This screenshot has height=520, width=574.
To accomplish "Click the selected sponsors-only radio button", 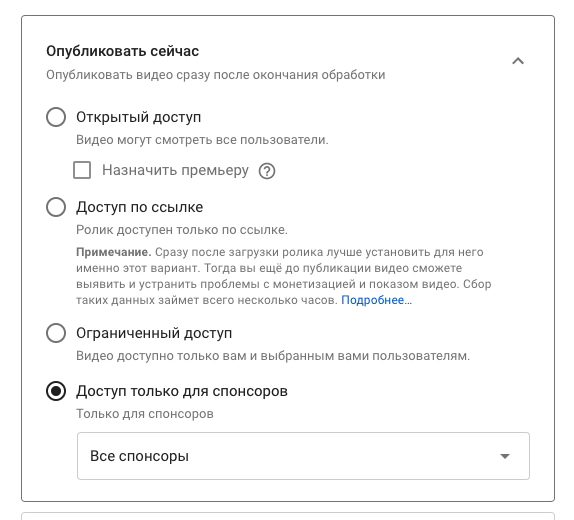I will click(x=56, y=391).
